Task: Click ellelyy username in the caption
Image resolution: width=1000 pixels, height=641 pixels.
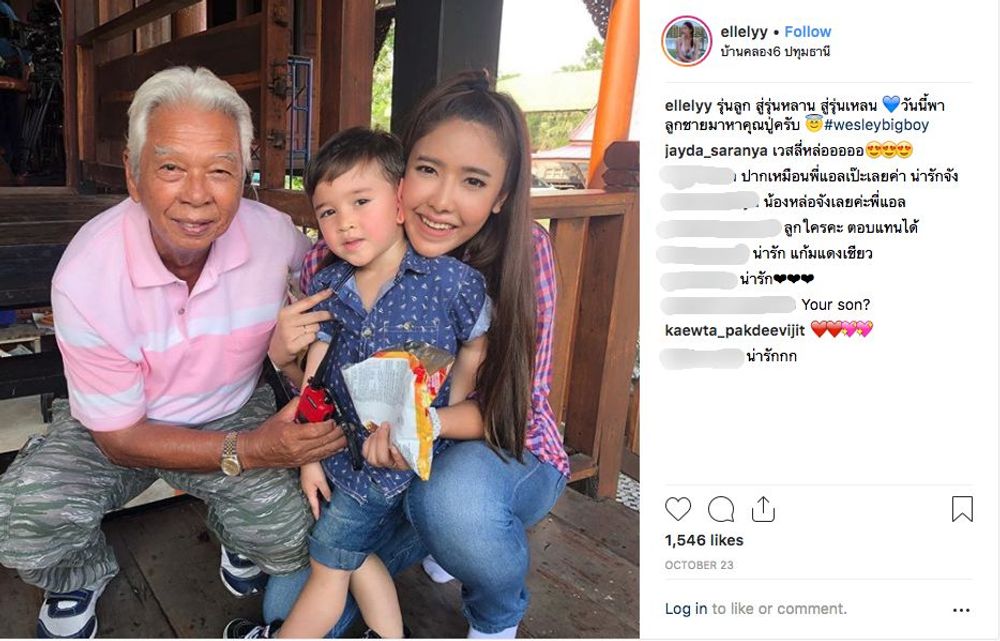Action: 688,106
